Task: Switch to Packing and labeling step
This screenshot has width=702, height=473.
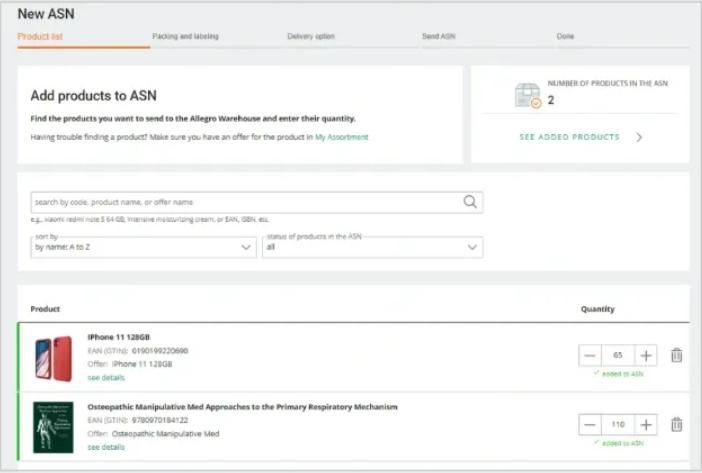Action: [185, 37]
